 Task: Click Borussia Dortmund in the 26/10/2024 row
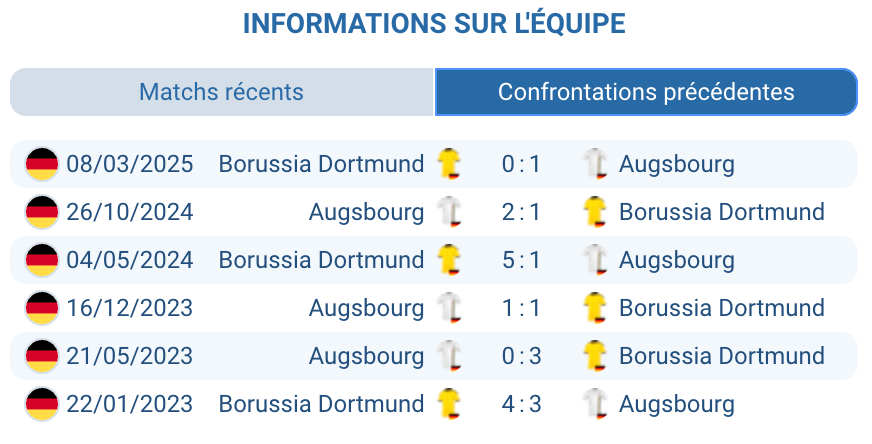pyautogui.click(x=721, y=212)
